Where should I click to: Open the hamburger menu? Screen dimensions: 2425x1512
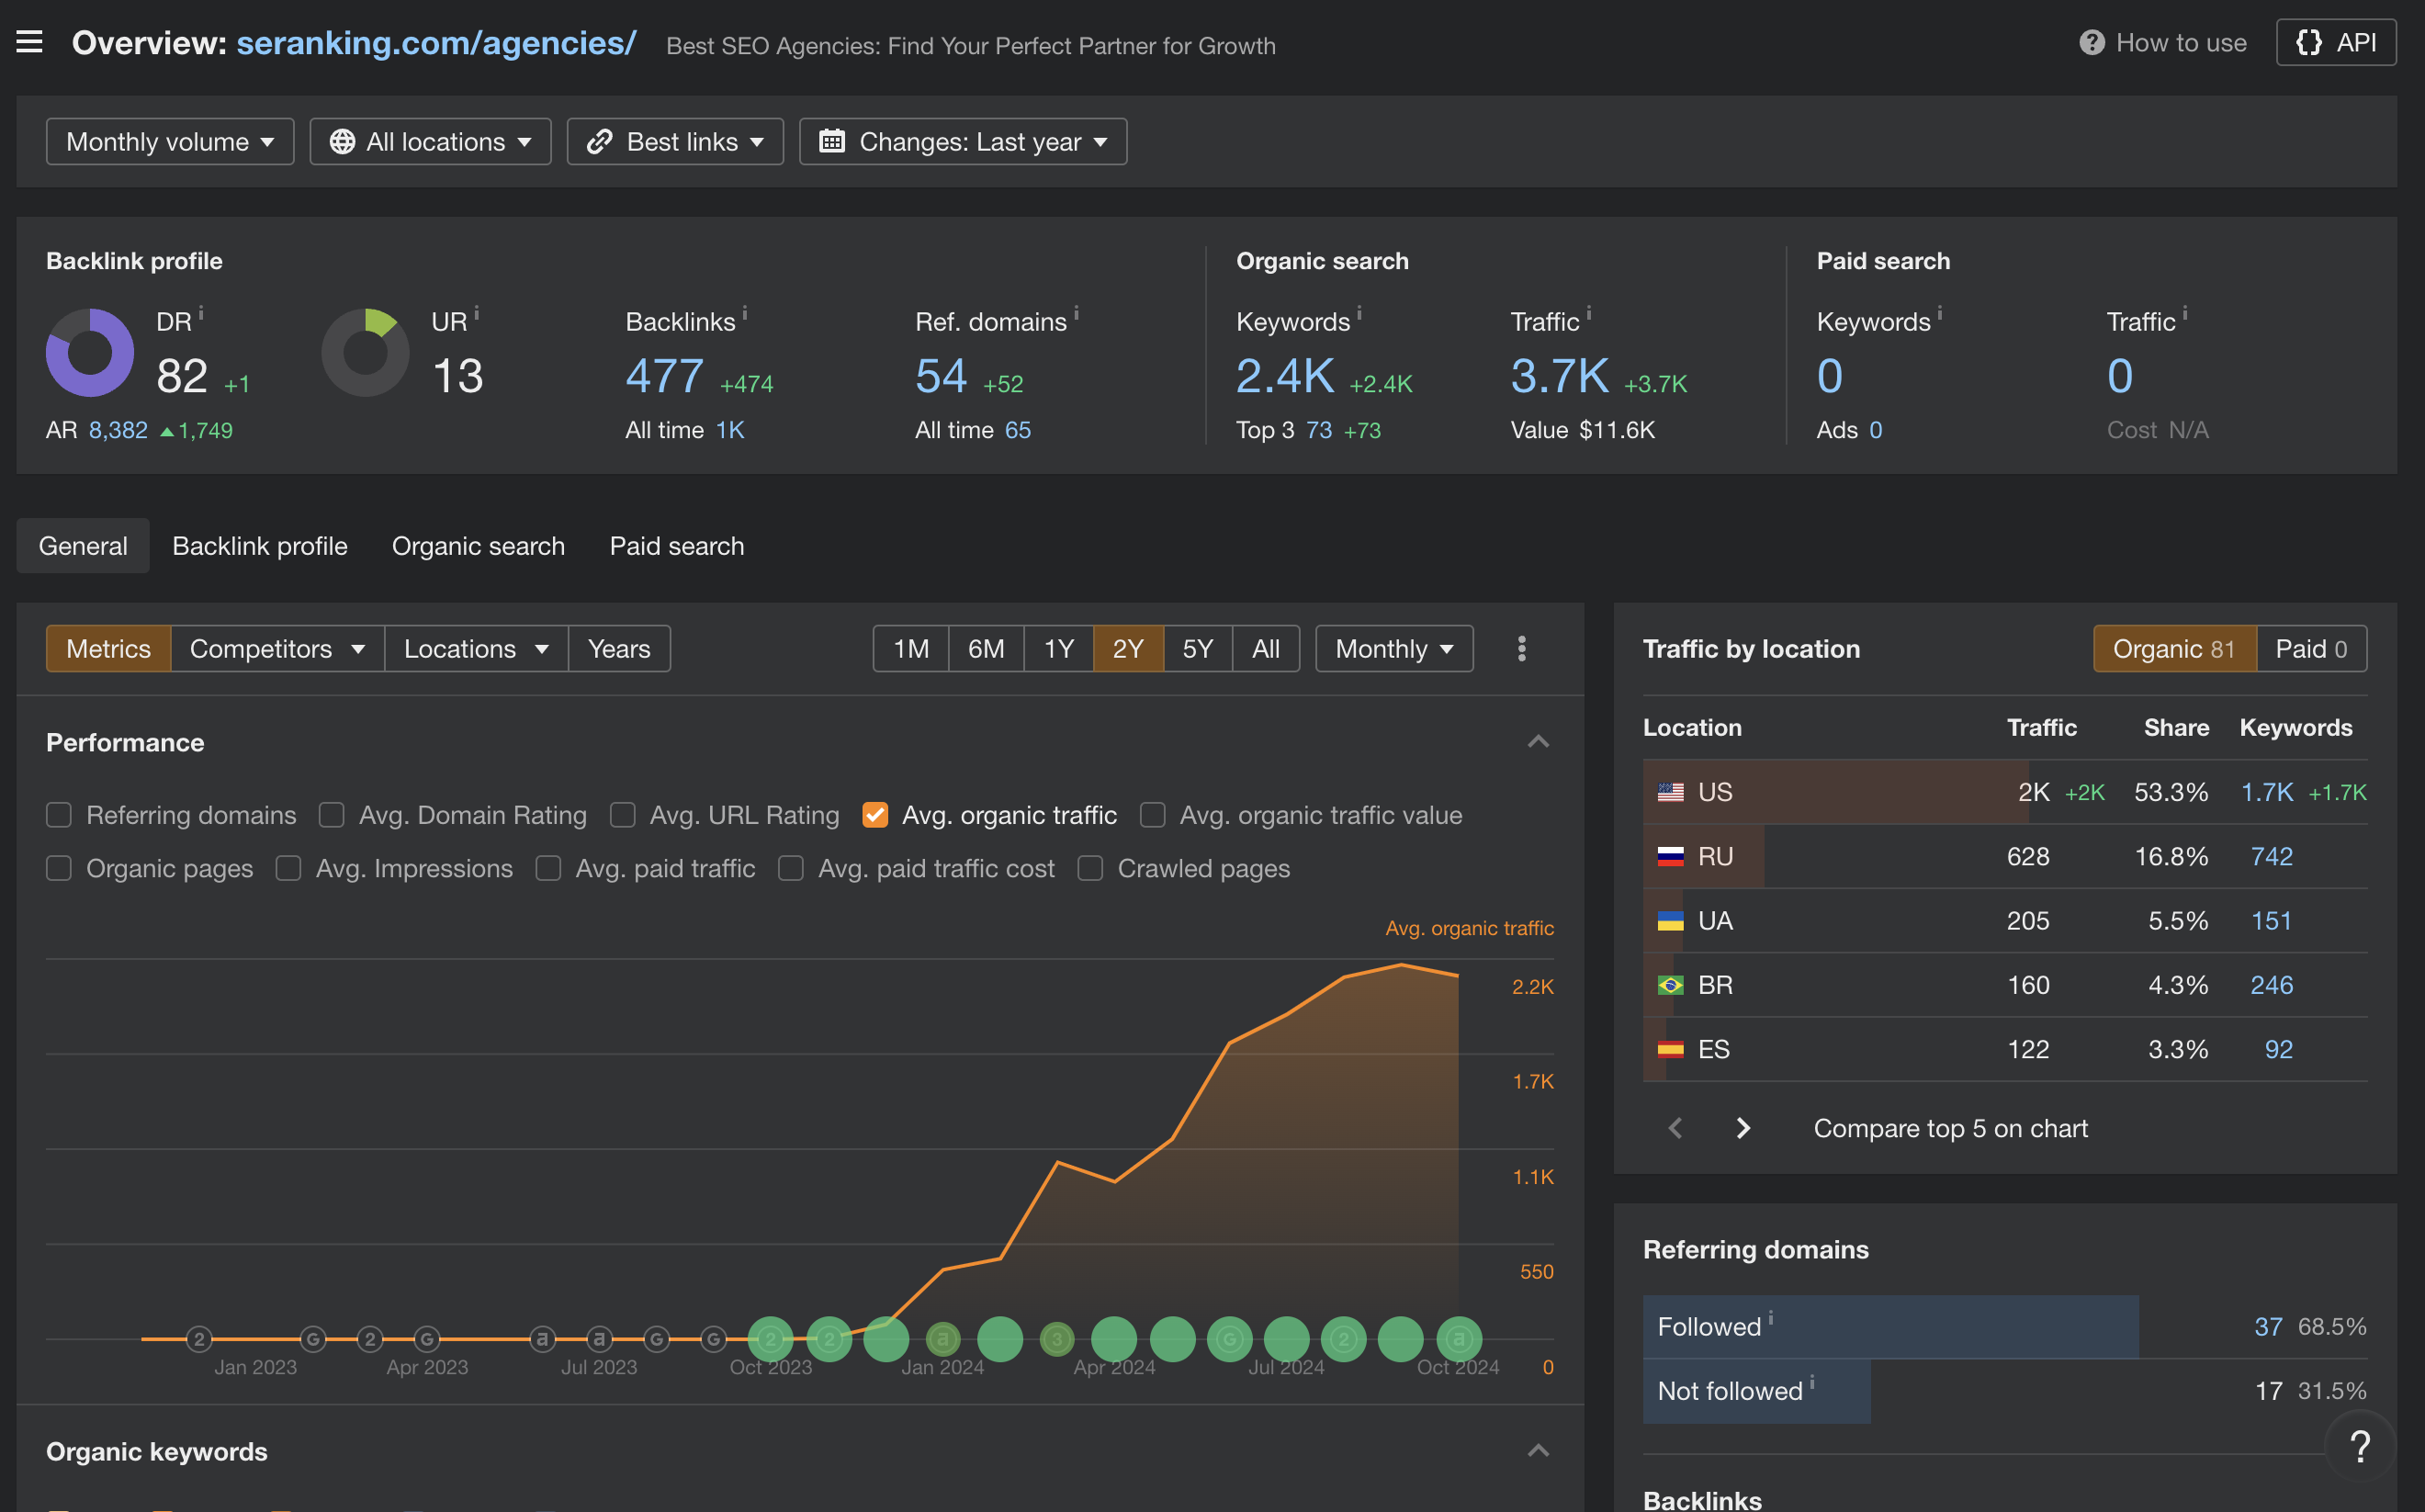coord(29,42)
